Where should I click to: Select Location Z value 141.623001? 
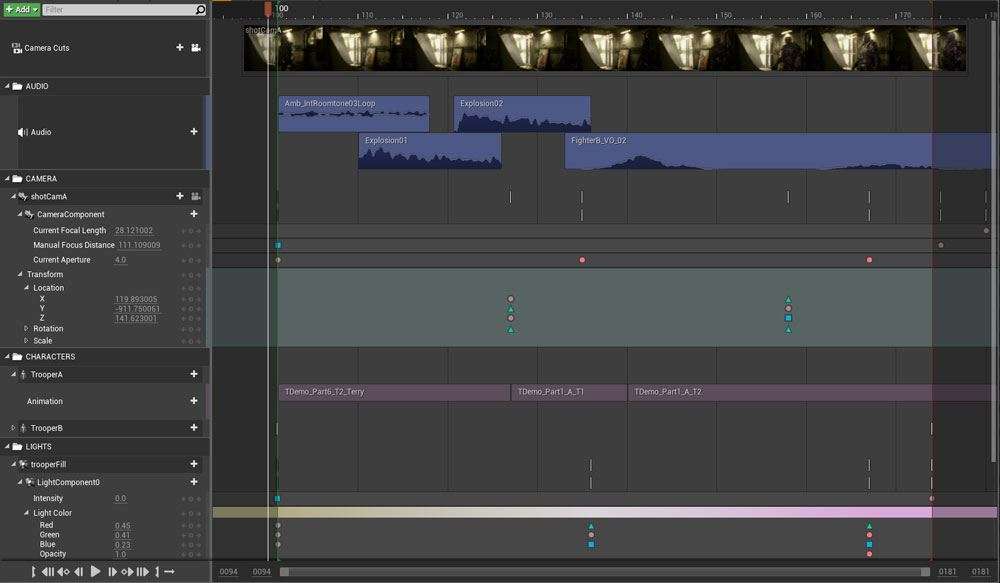[136, 318]
